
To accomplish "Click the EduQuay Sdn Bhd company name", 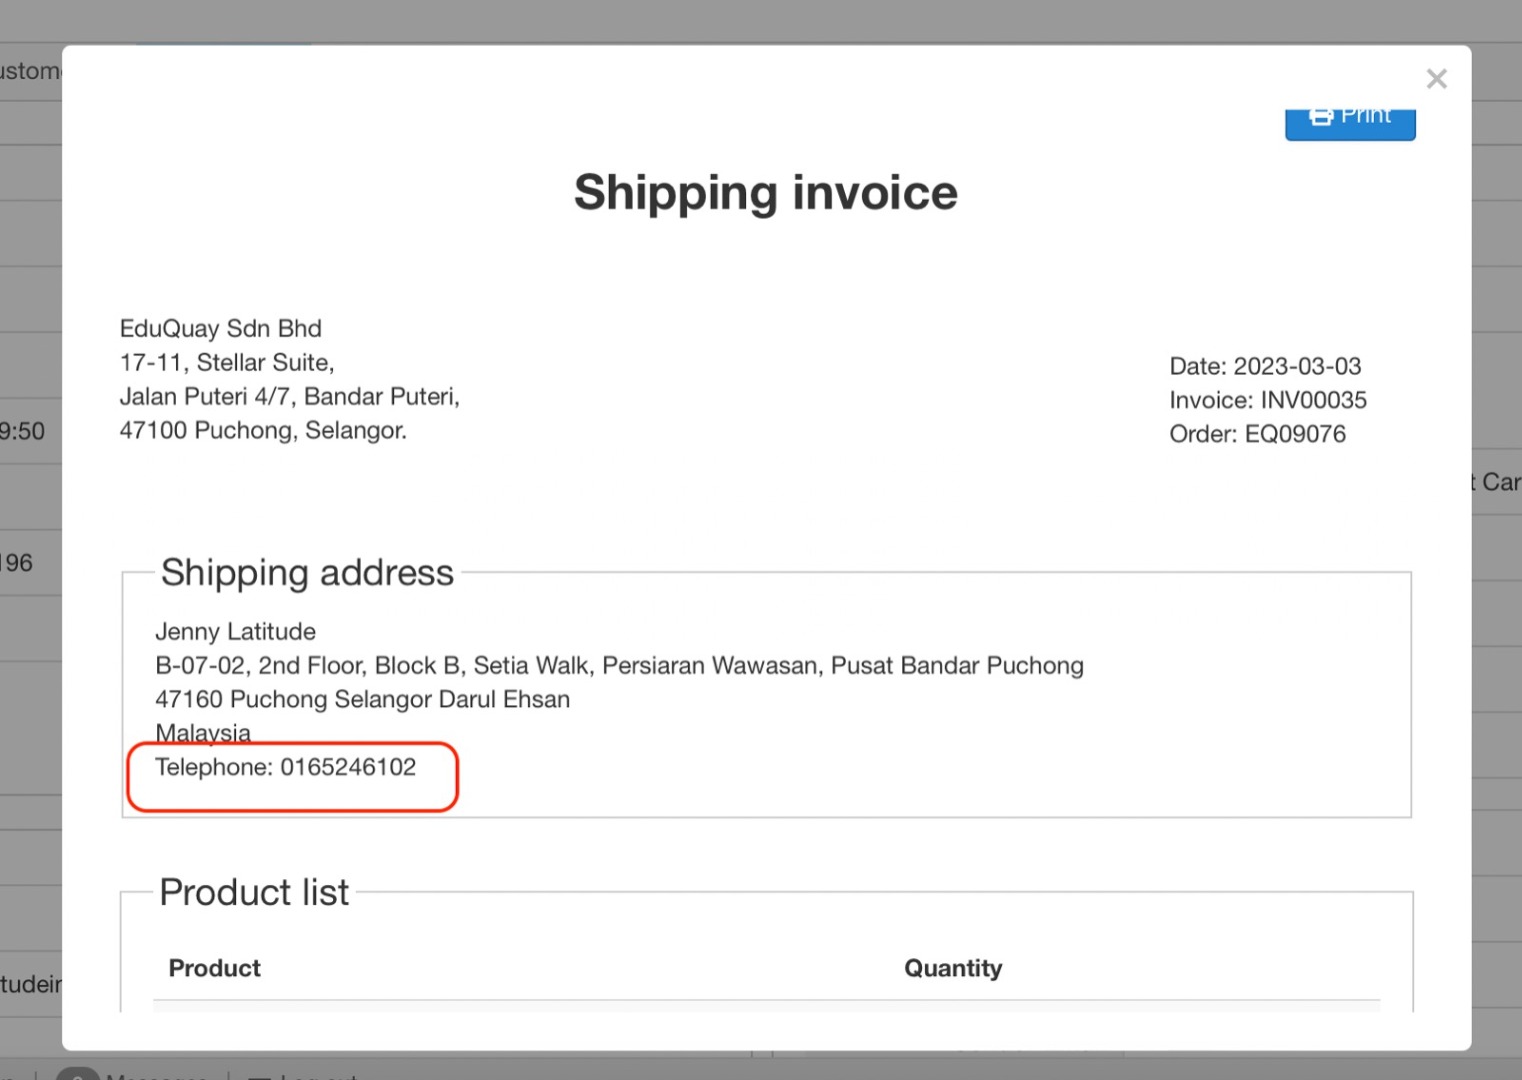I will click(220, 328).
